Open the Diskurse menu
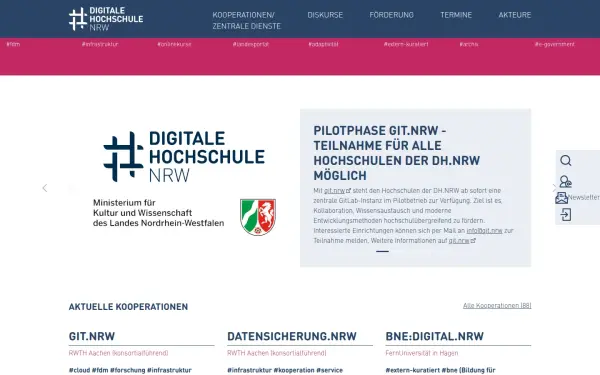The width and height of the screenshot is (600, 375). 325,15
